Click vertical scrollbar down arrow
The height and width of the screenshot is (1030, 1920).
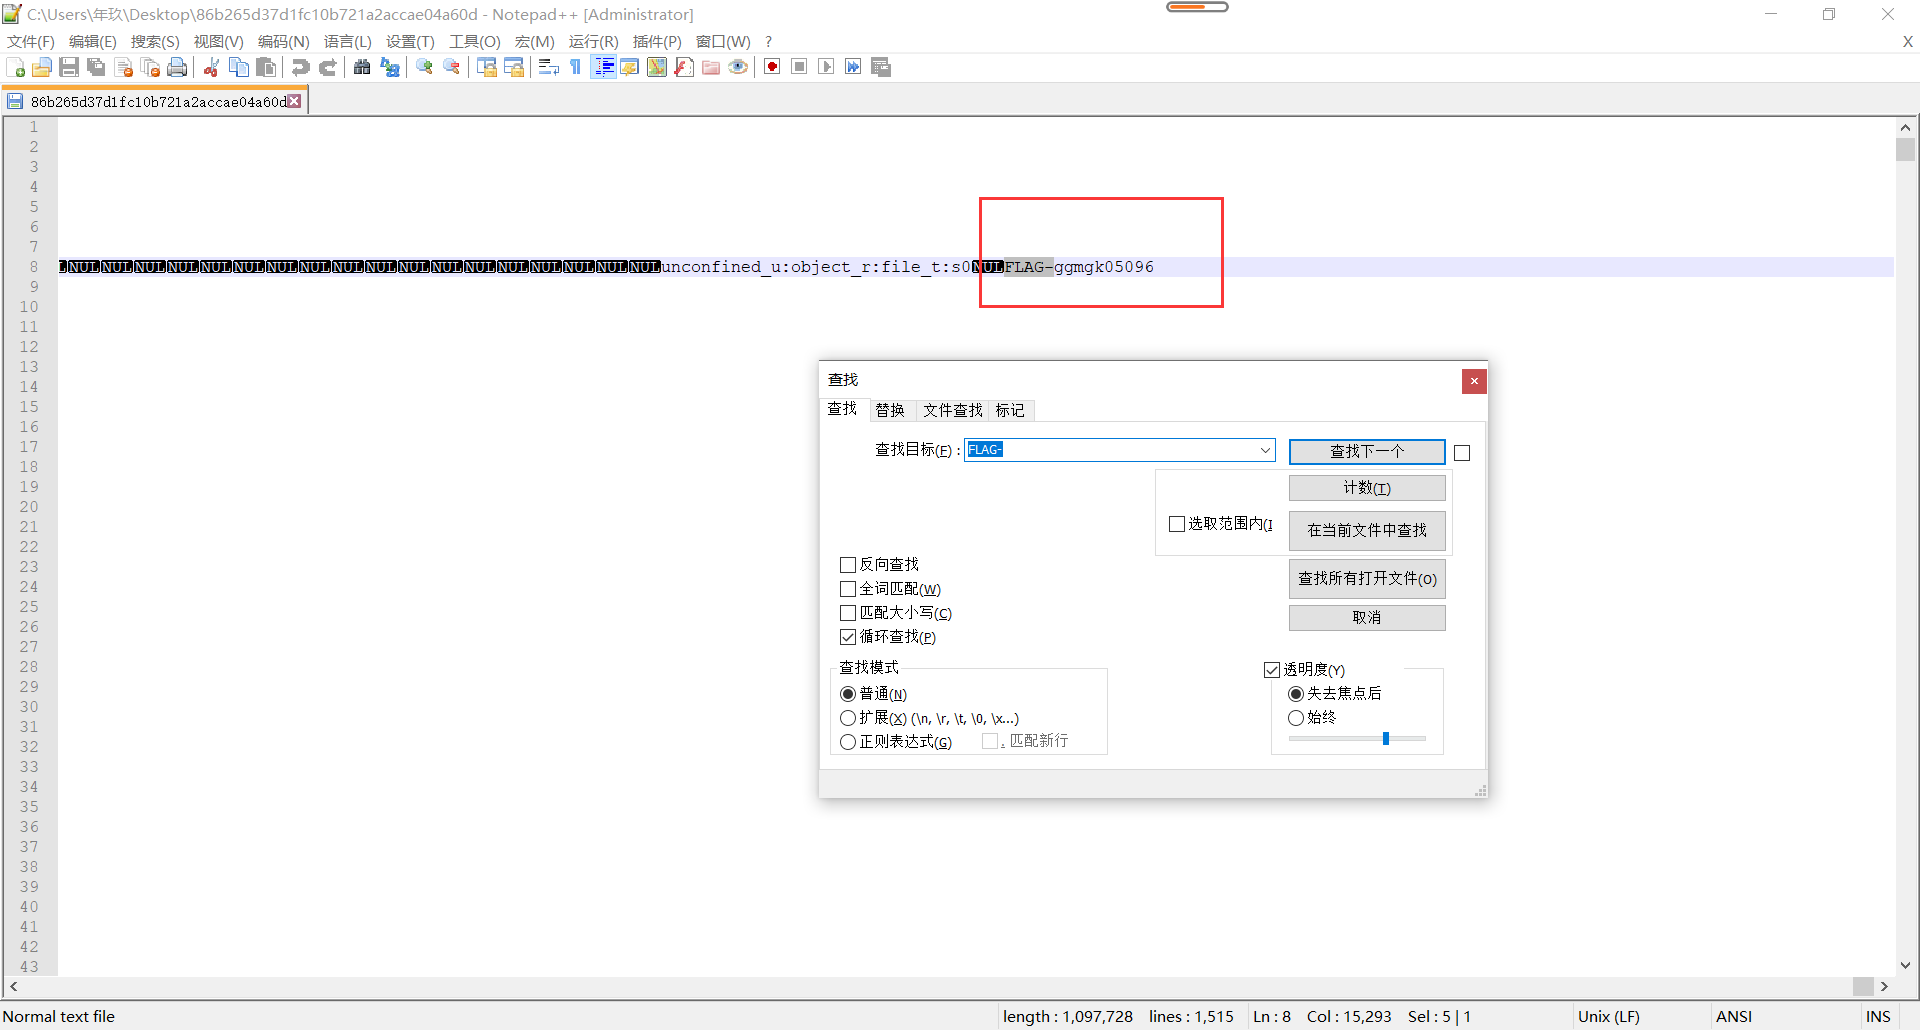click(x=1905, y=965)
